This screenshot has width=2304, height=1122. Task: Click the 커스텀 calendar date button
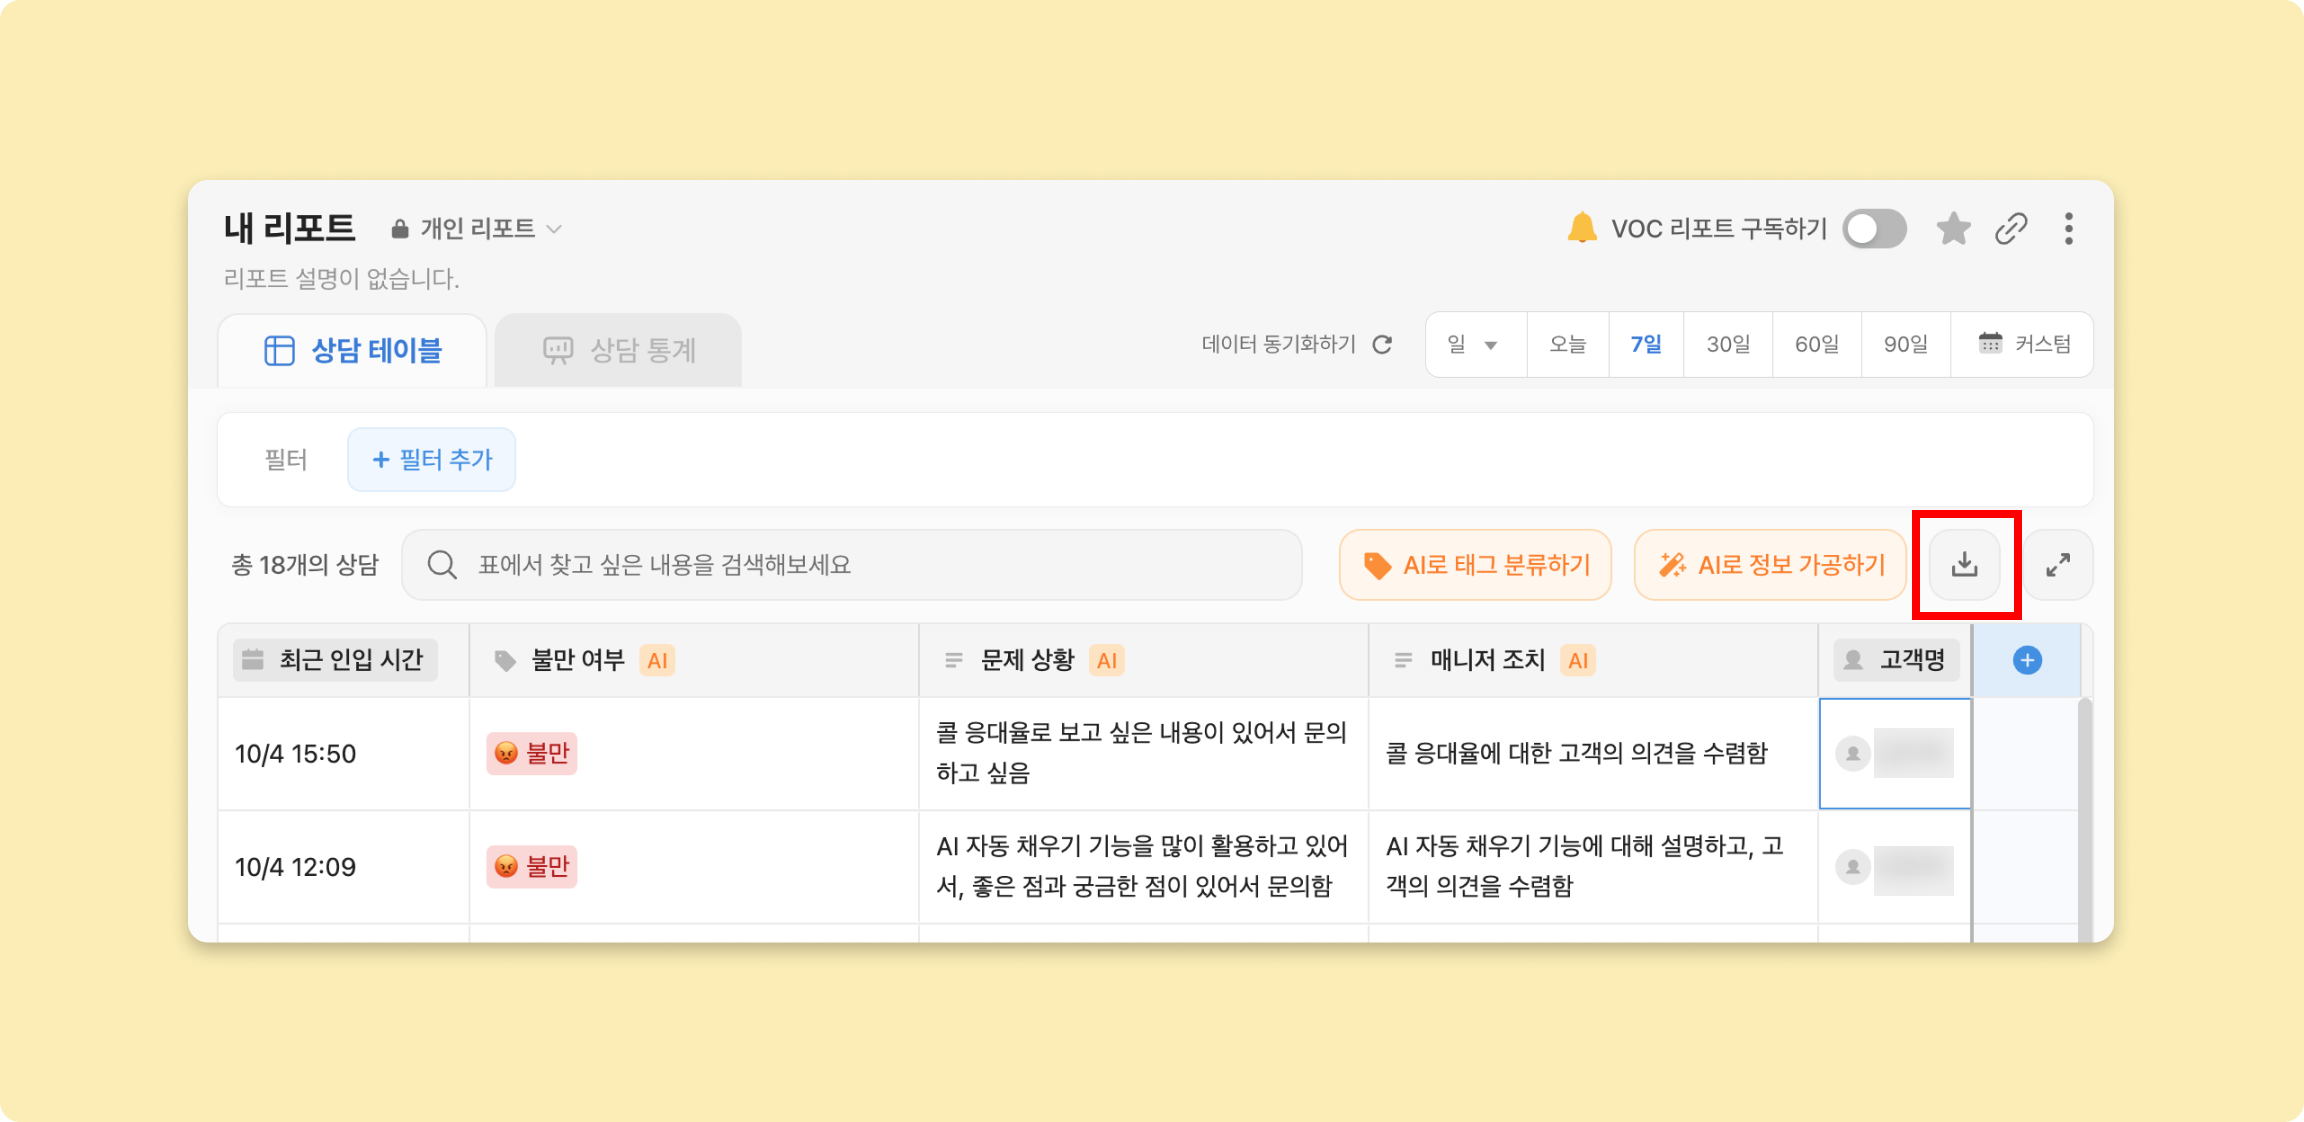(2023, 345)
